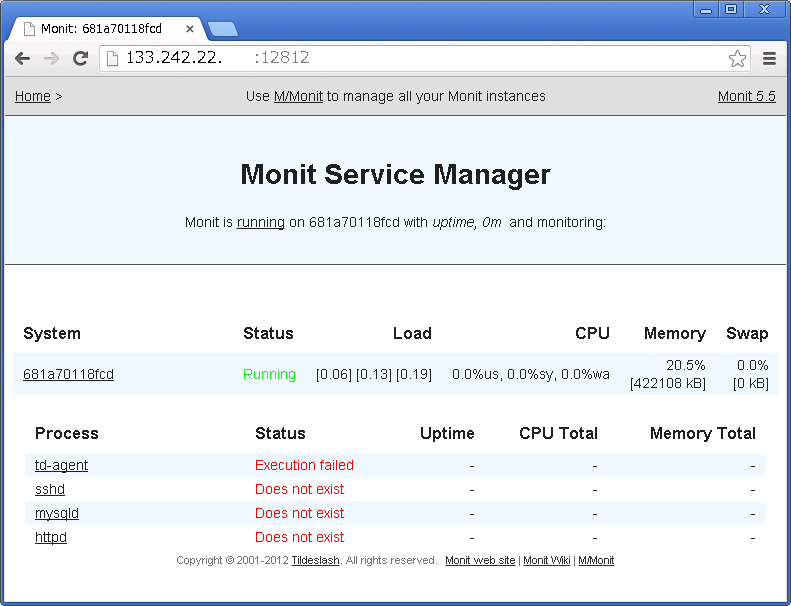Open the Monit Wiki footer link
The image size is (791, 606).
[546, 561]
